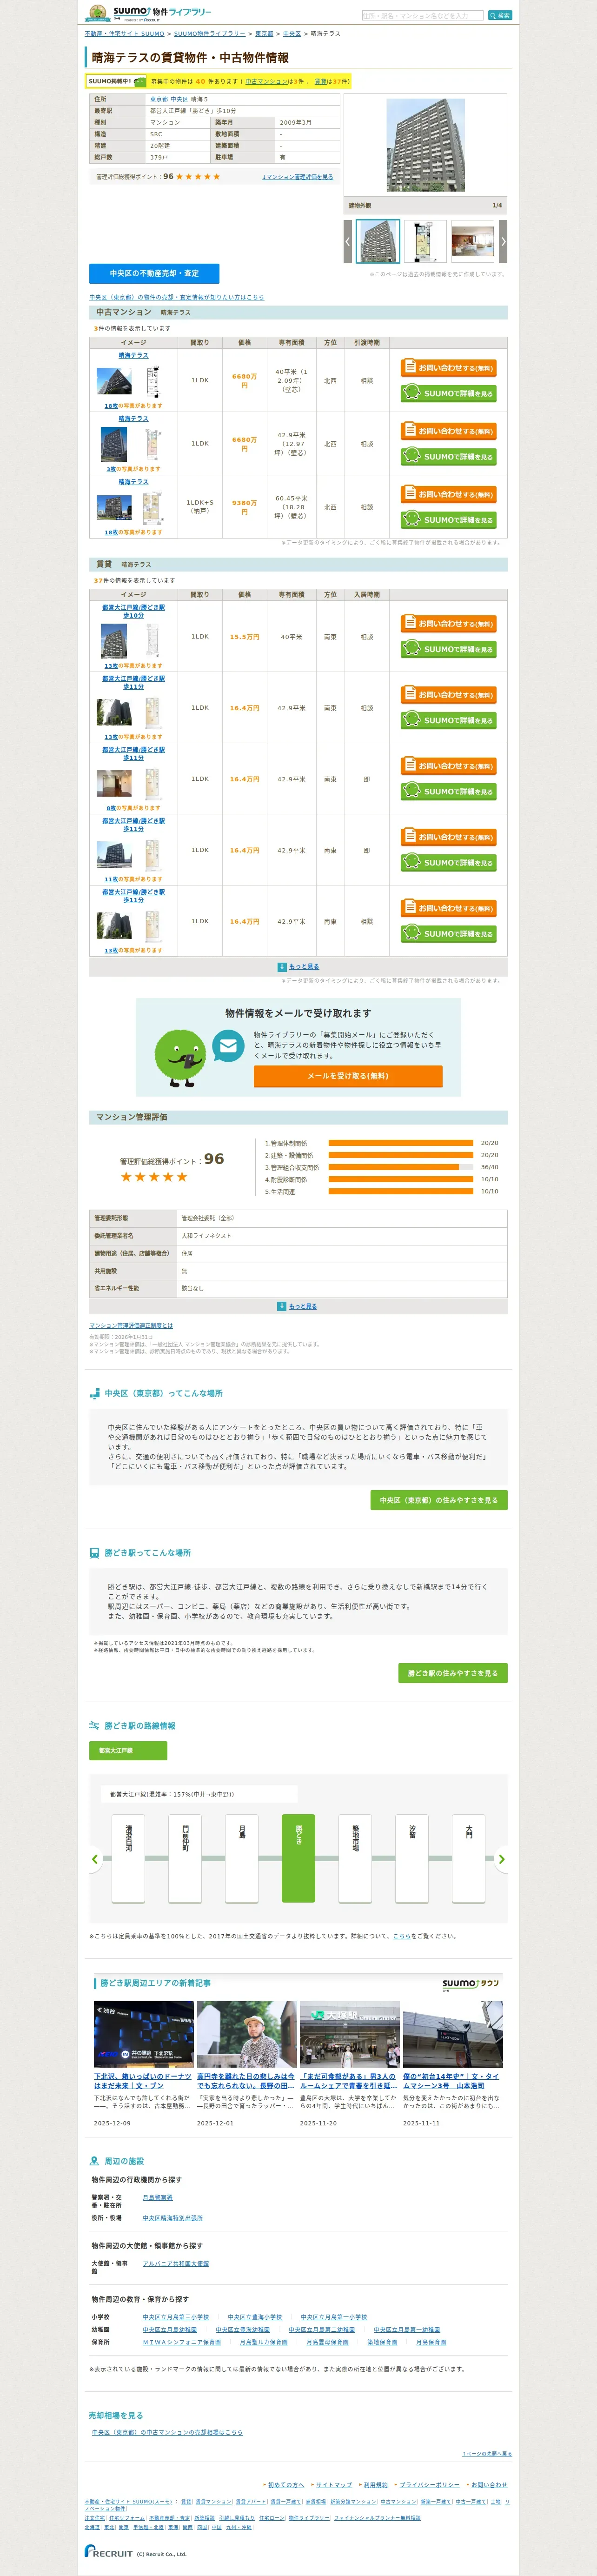Select the building exterior gallery thumbnail
The height and width of the screenshot is (2576, 597).
pos(378,241)
